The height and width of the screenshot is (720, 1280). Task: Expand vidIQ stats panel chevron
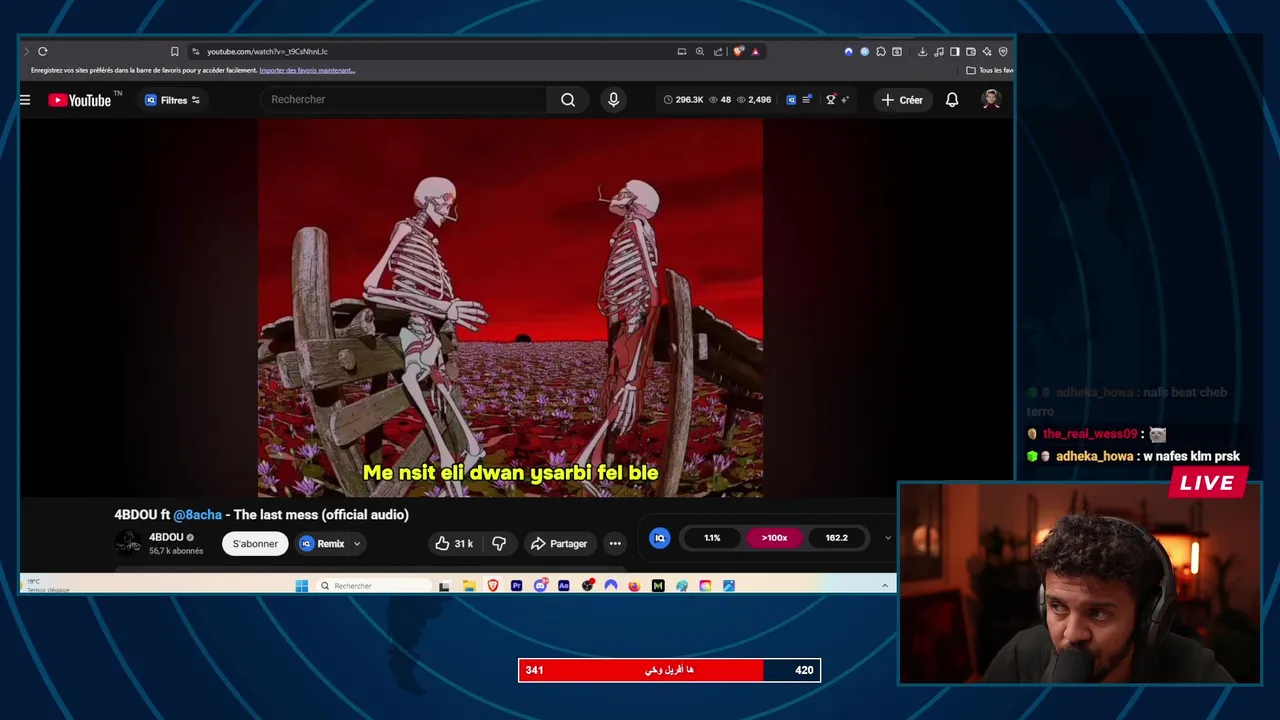click(x=887, y=538)
